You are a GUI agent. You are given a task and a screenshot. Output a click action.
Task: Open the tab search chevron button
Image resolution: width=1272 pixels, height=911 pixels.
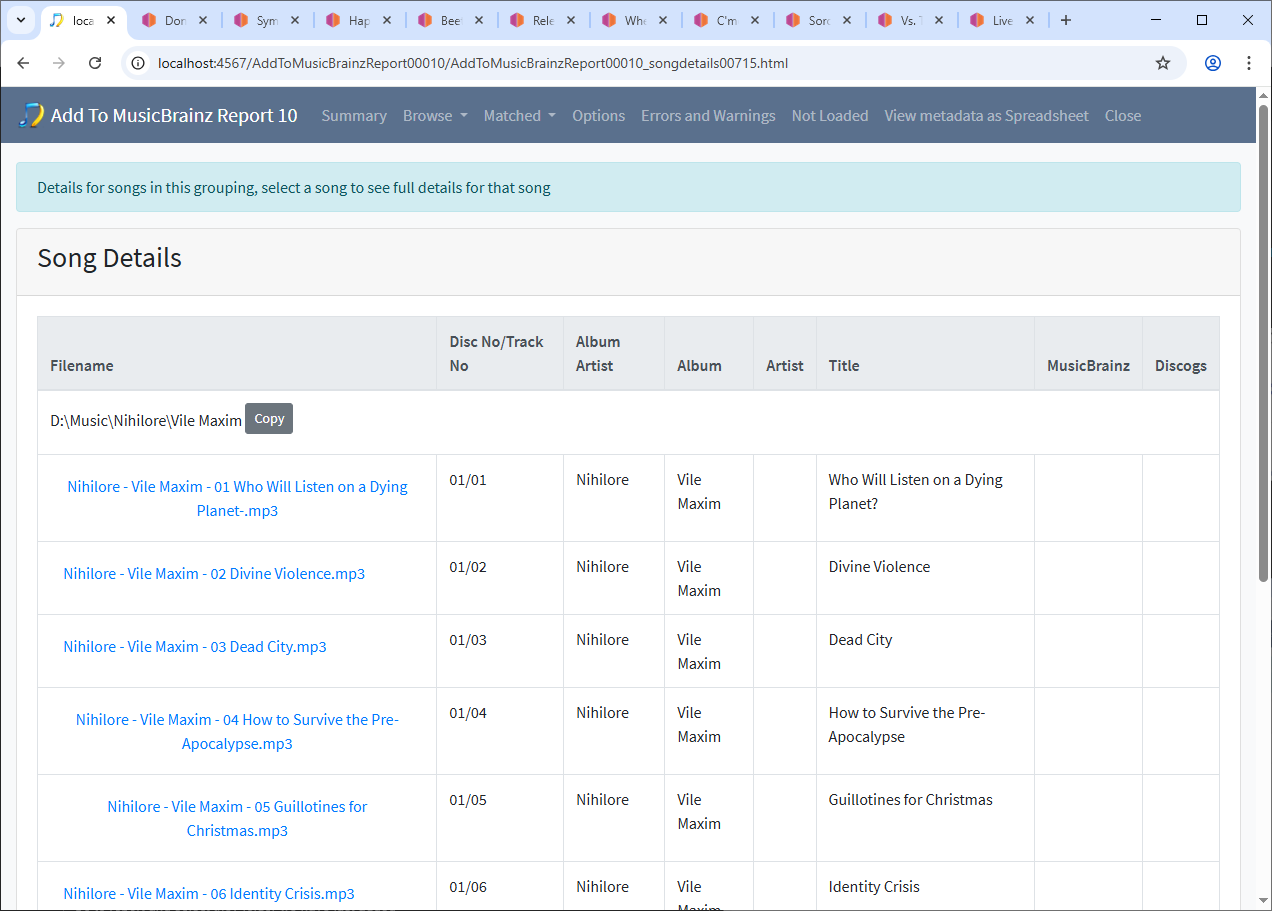[x=20, y=20]
